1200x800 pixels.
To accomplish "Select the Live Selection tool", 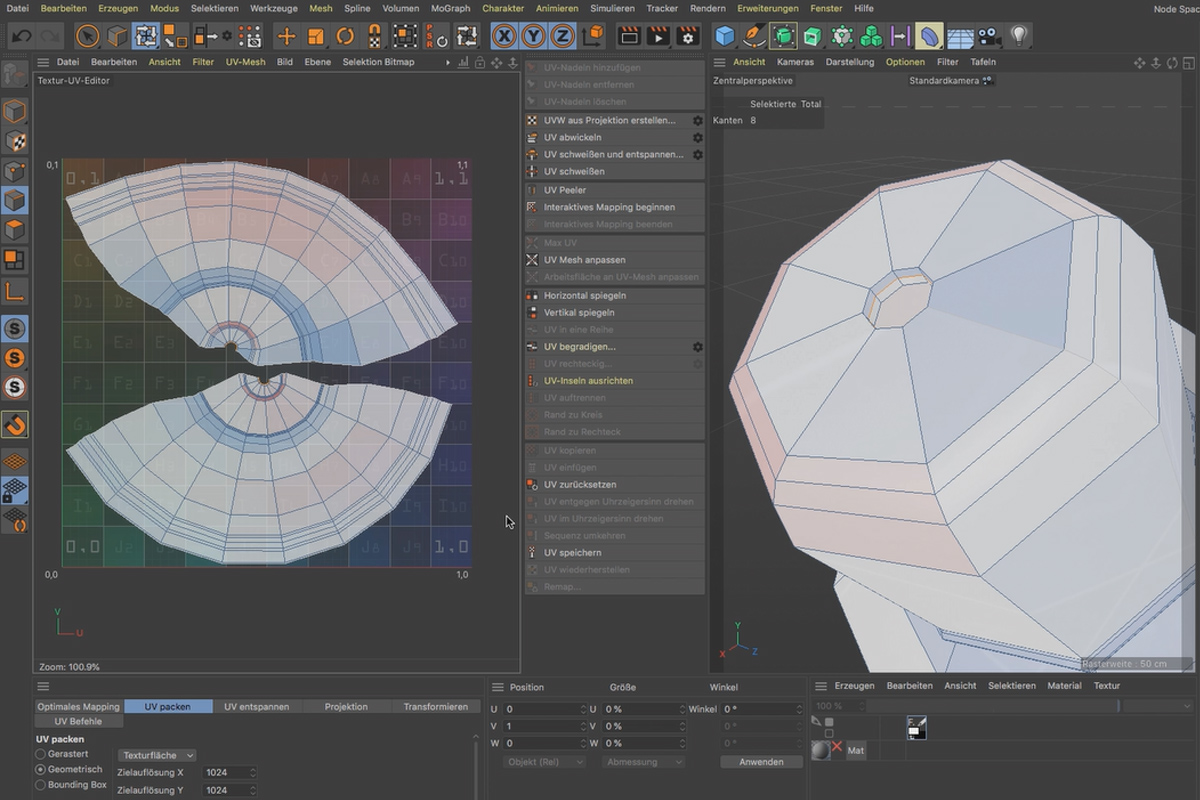I will [x=88, y=36].
